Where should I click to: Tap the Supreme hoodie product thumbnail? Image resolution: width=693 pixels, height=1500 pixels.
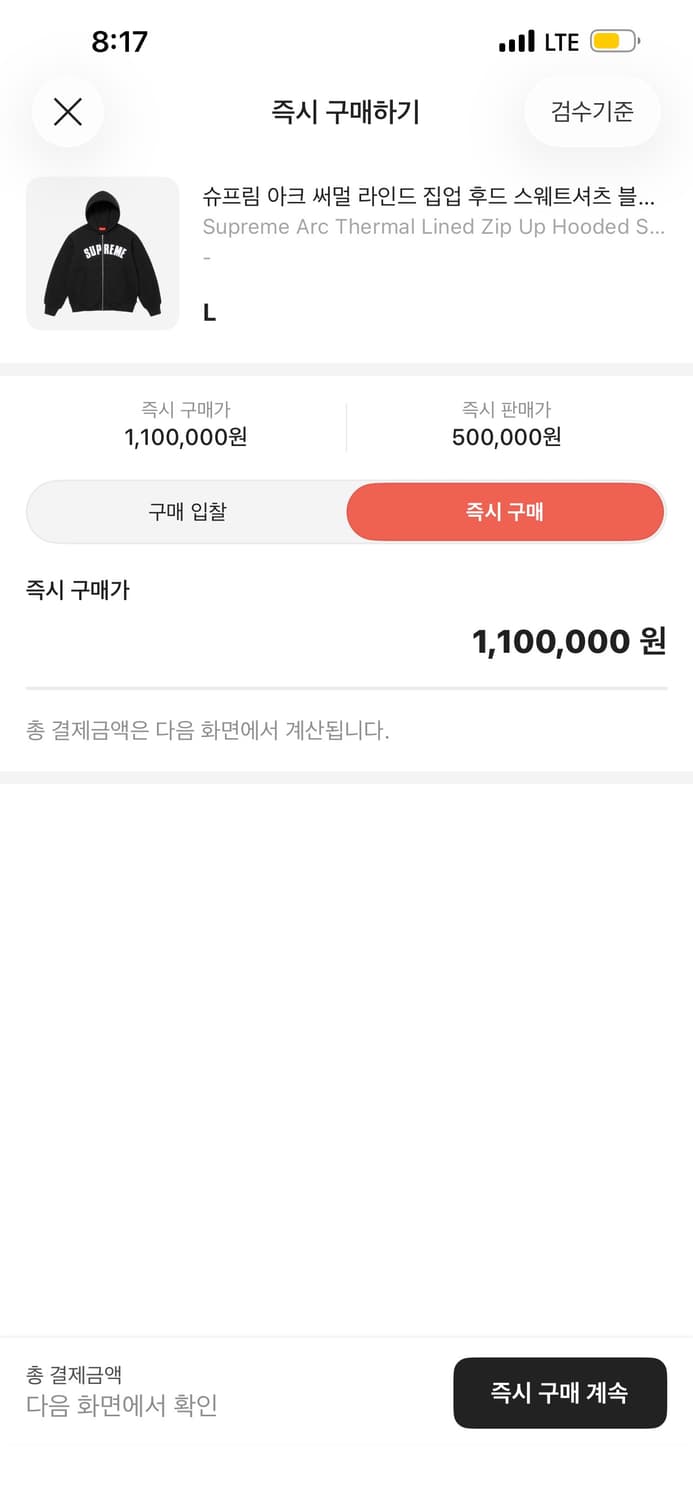click(102, 252)
